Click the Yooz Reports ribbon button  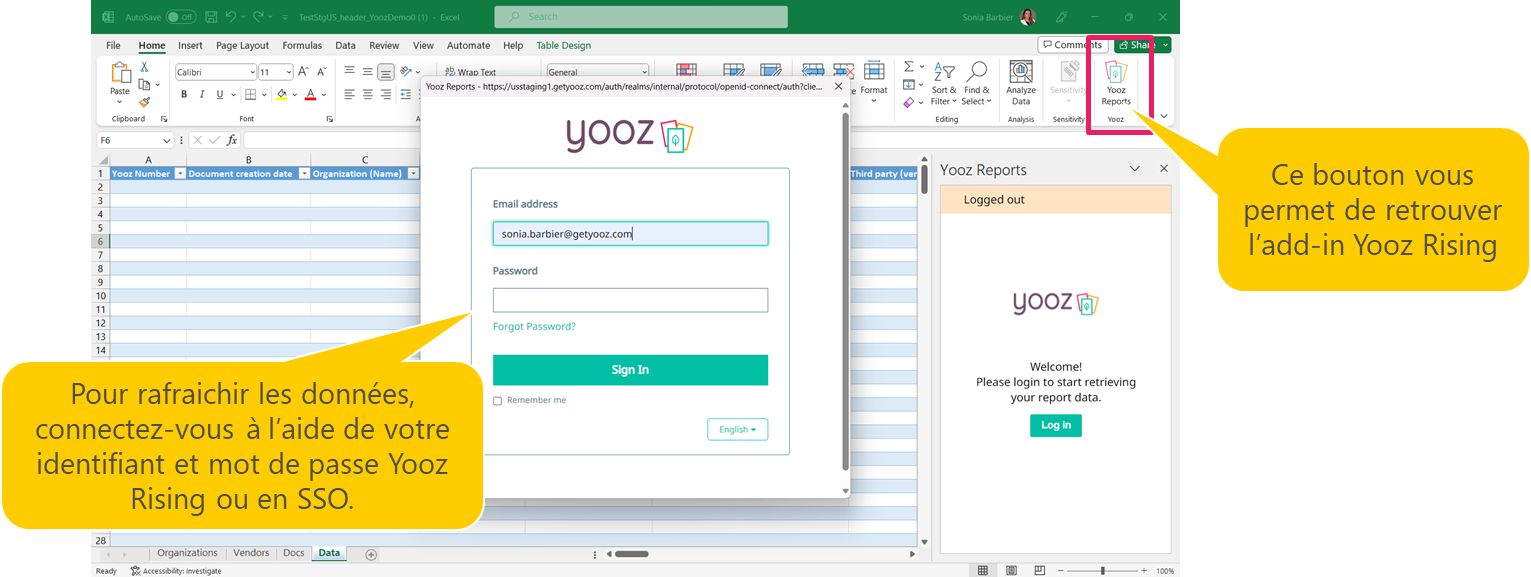click(1116, 82)
